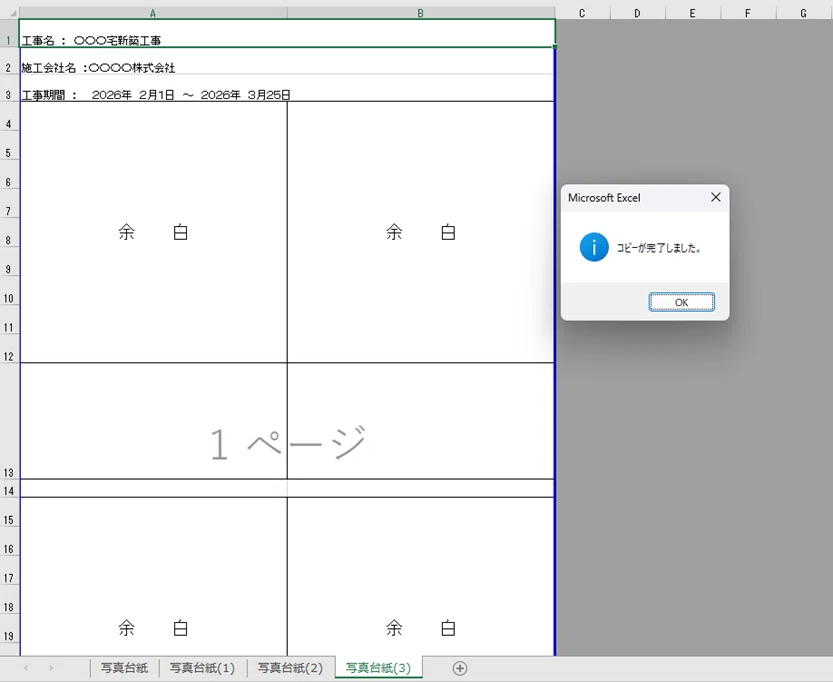Switch to the 写真台紙 sheet tab
The width and height of the screenshot is (833, 682).
click(124, 668)
